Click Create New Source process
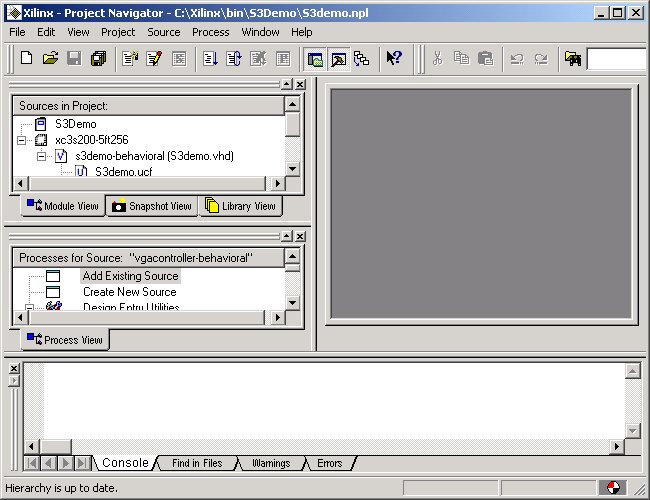Image resolution: width=650 pixels, height=500 pixels. pyautogui.click(x=130, y=292)
